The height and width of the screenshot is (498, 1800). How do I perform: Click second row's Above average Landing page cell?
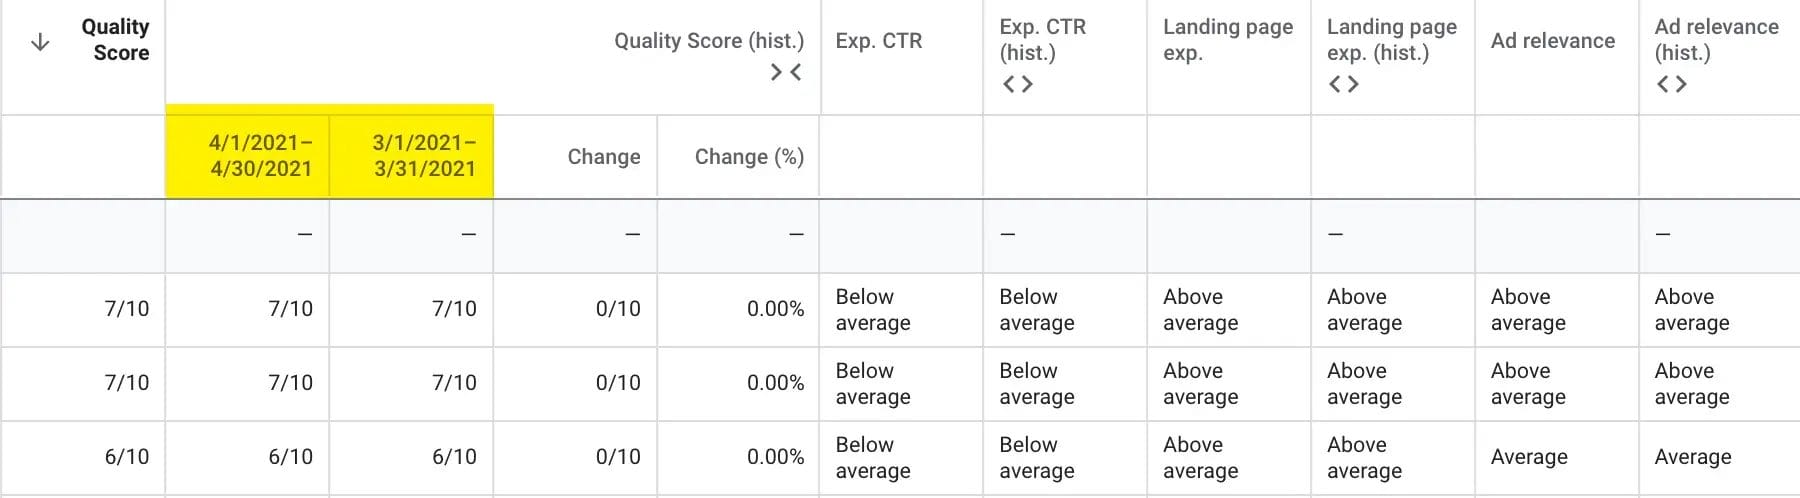1200,384
